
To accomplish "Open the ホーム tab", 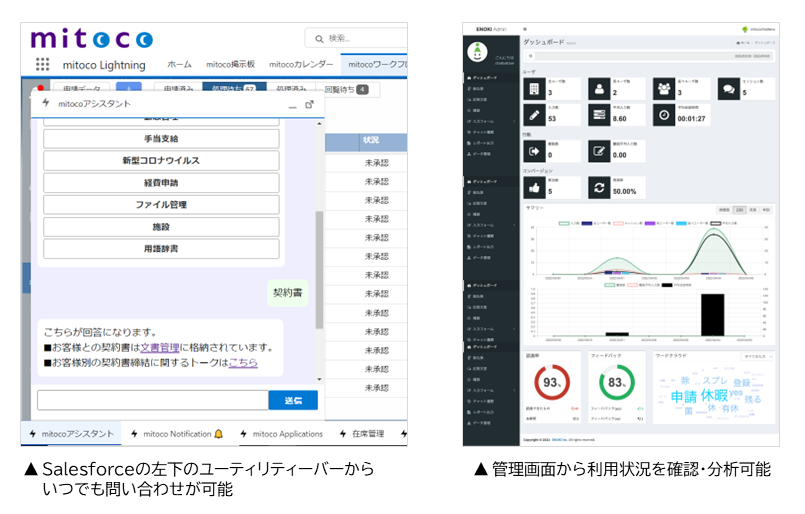I will click(x=179, y=65).
